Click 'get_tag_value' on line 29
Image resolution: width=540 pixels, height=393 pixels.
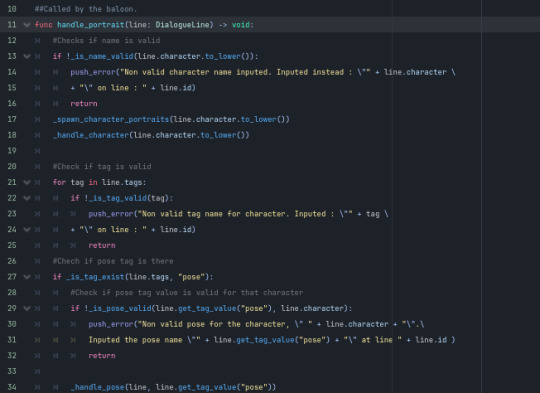[x=207, y=308]
